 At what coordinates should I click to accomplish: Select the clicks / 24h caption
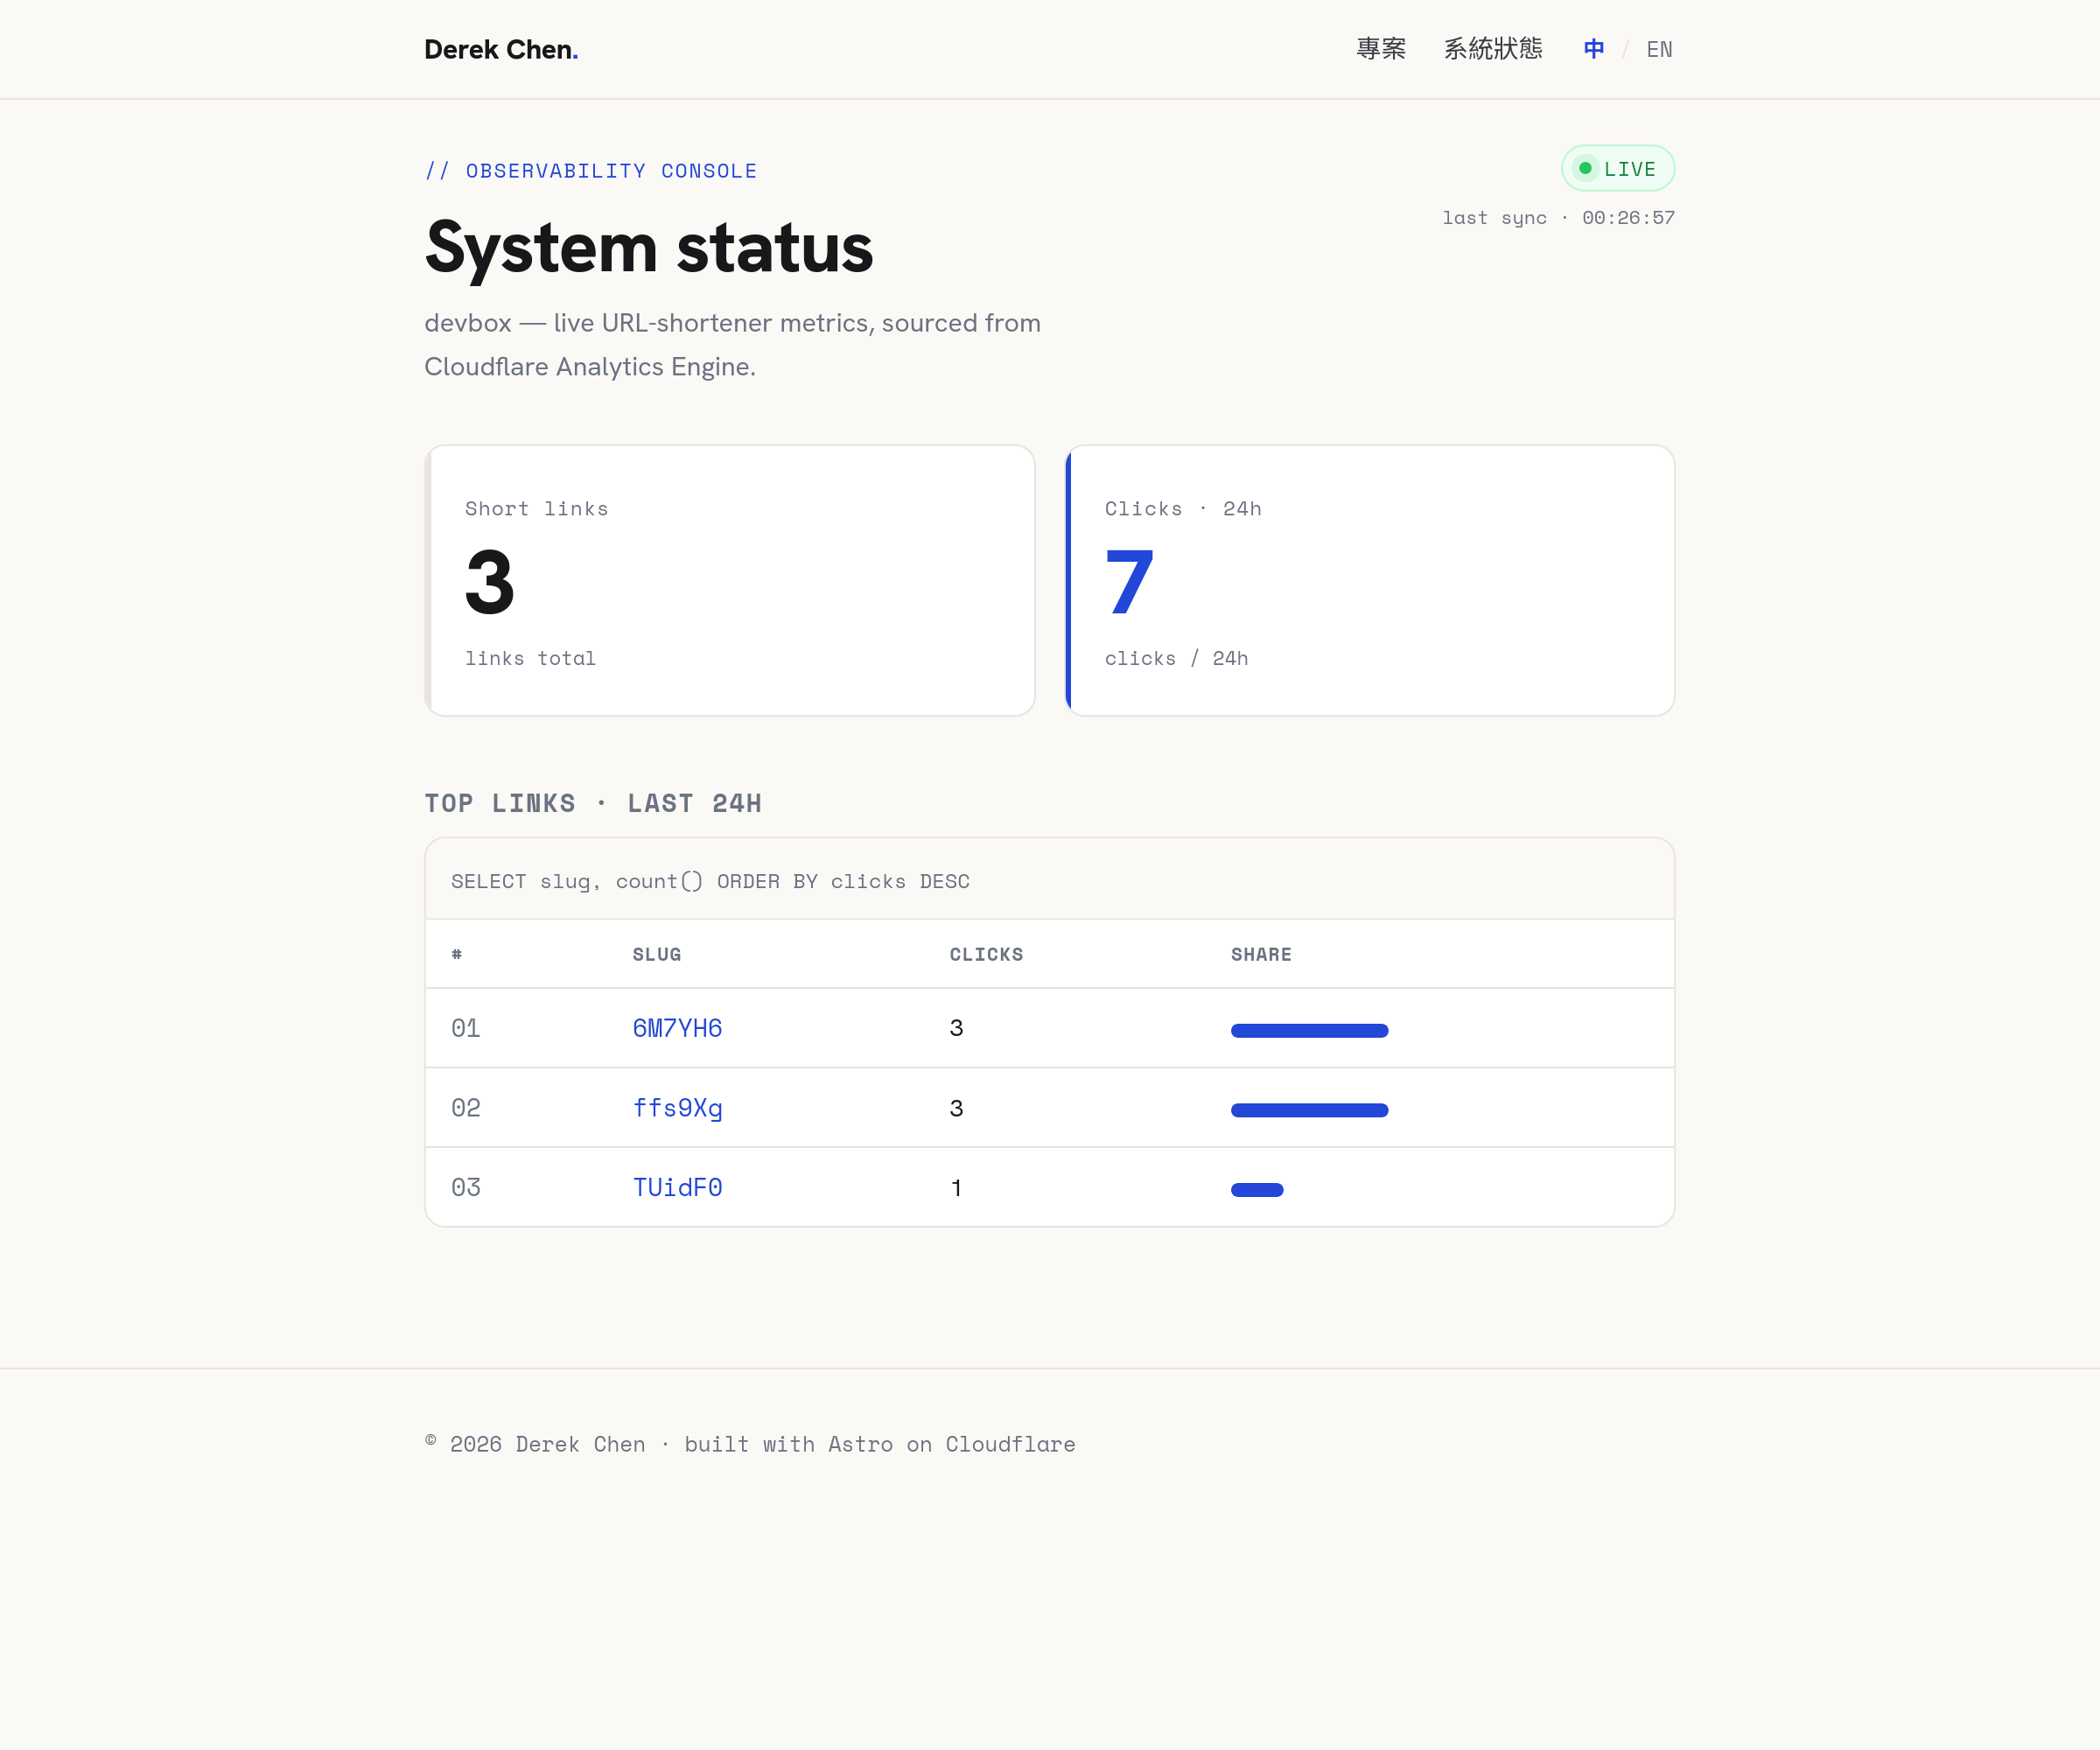click(1176, 658)
